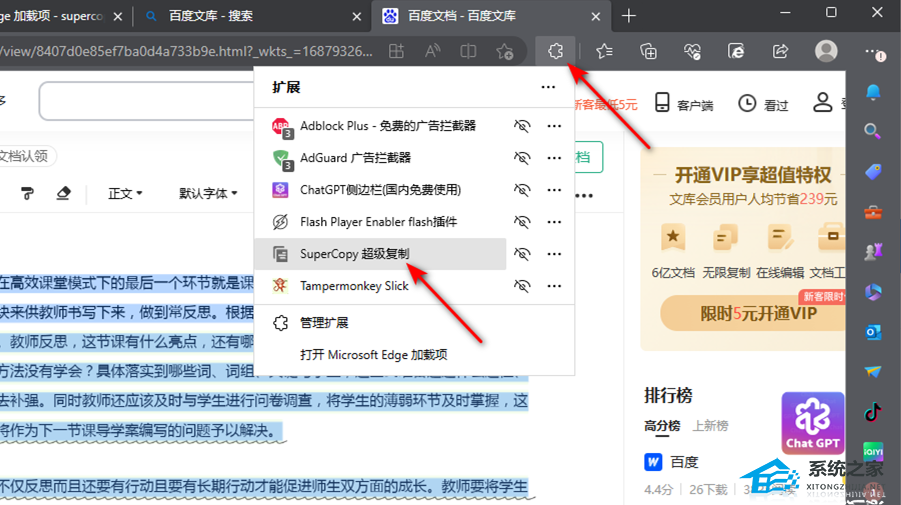Open the sidebar Microsoft 365 icon
The image size is (901, 505).
pyautogui.click(x=873, y=292)
